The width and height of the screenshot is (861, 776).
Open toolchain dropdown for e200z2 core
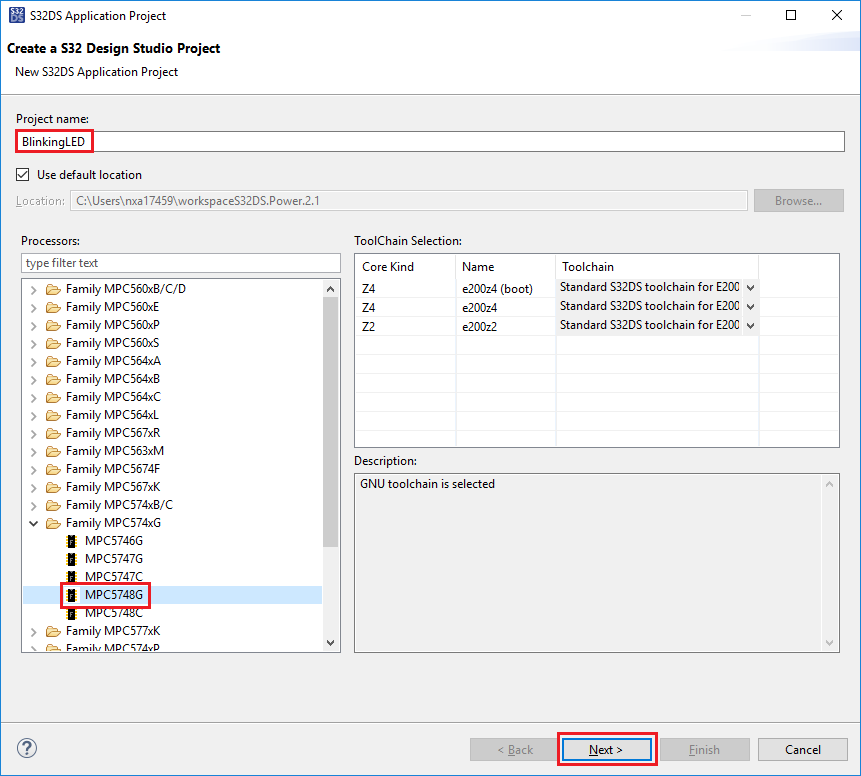click(750, 326)
